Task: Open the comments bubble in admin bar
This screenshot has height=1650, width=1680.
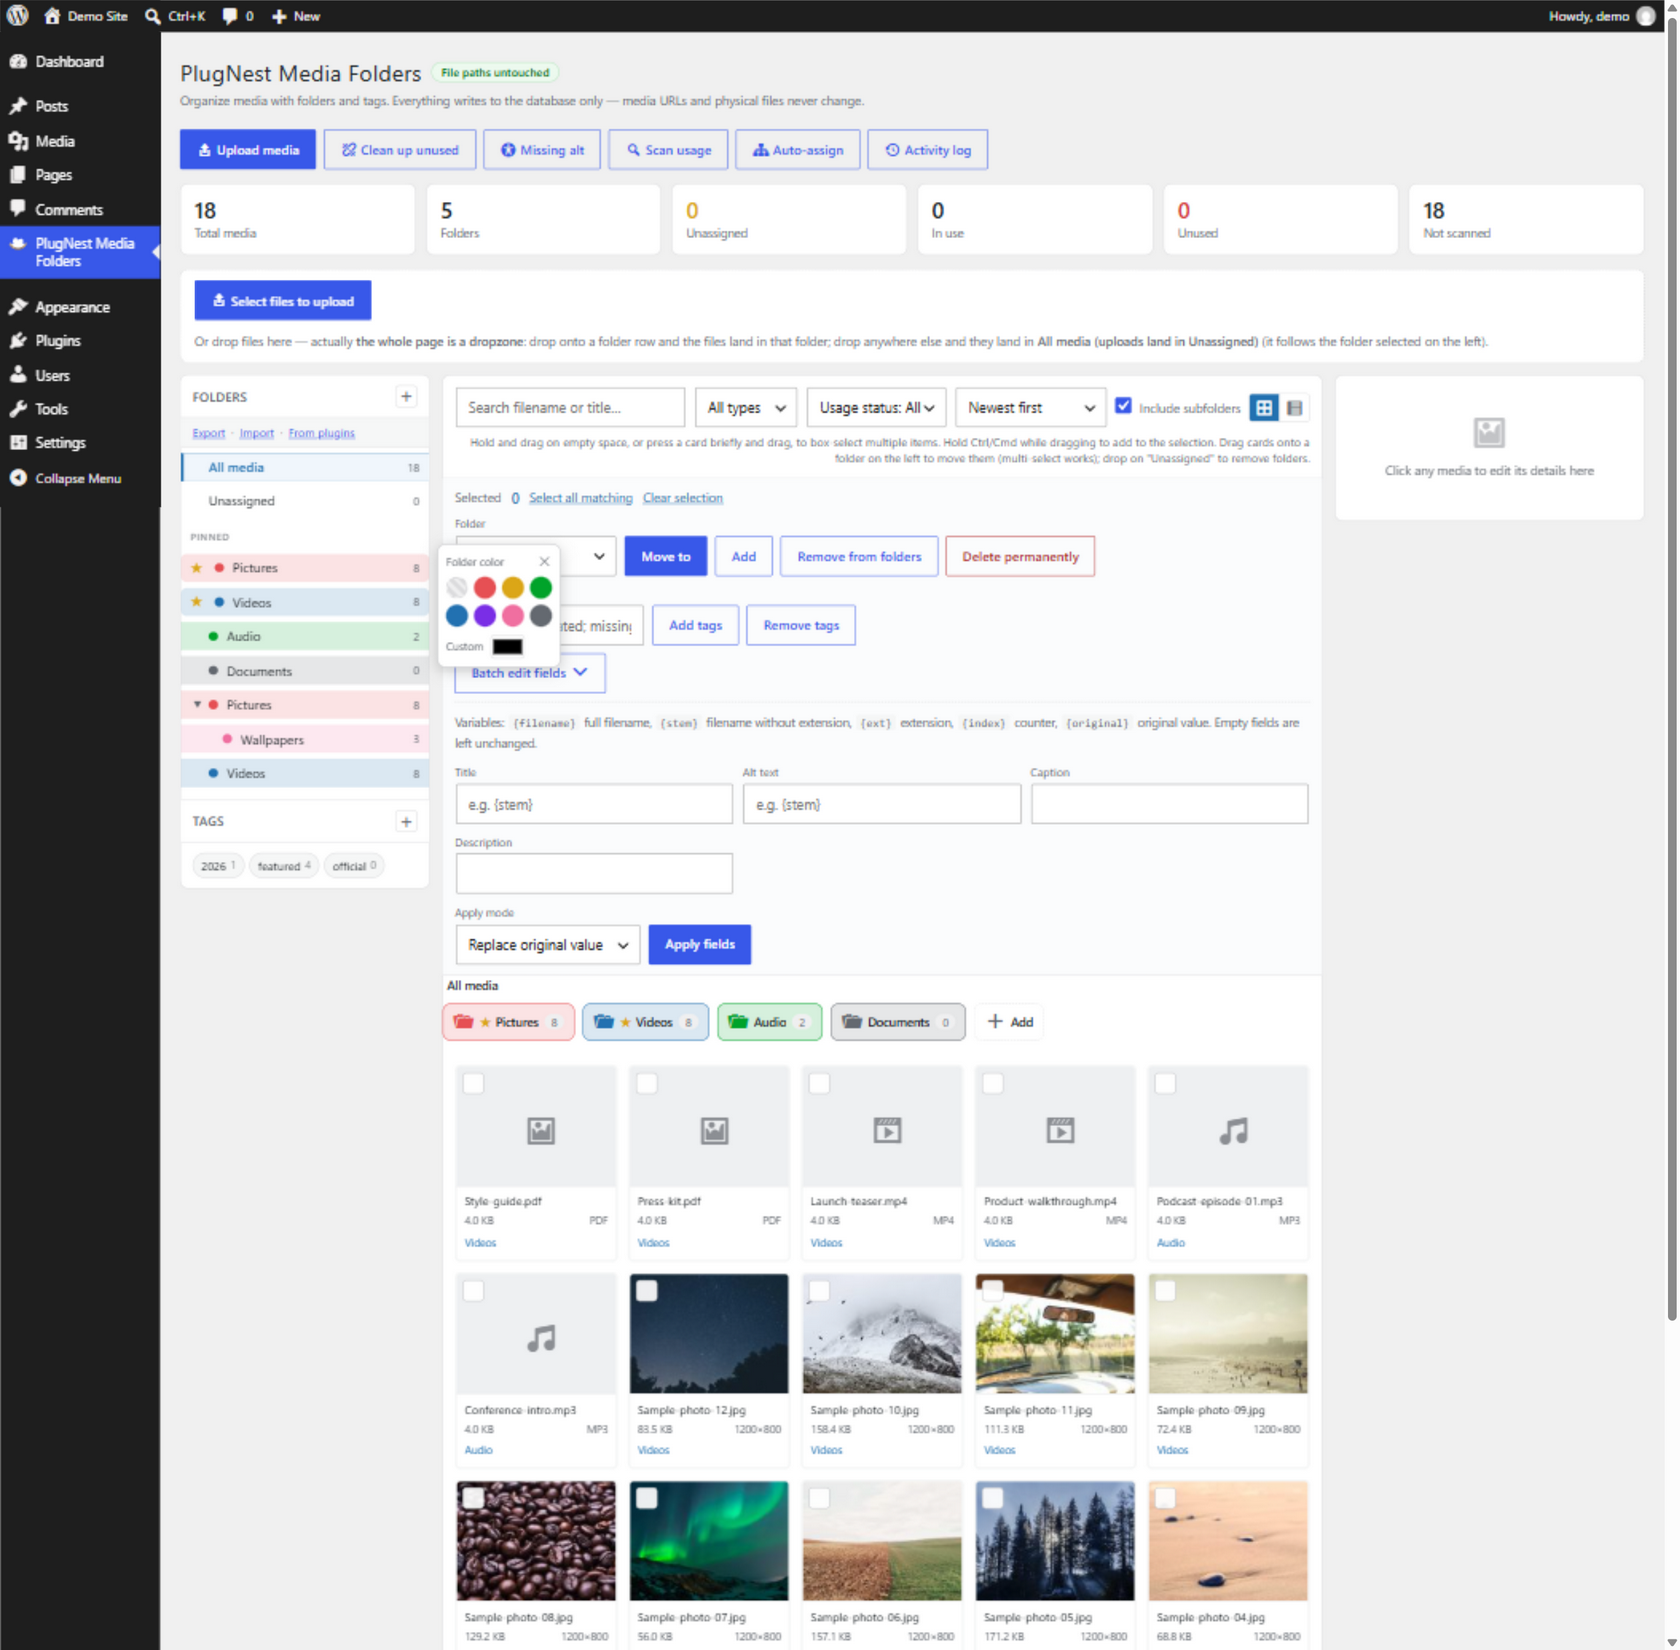Action: point(230,16)
